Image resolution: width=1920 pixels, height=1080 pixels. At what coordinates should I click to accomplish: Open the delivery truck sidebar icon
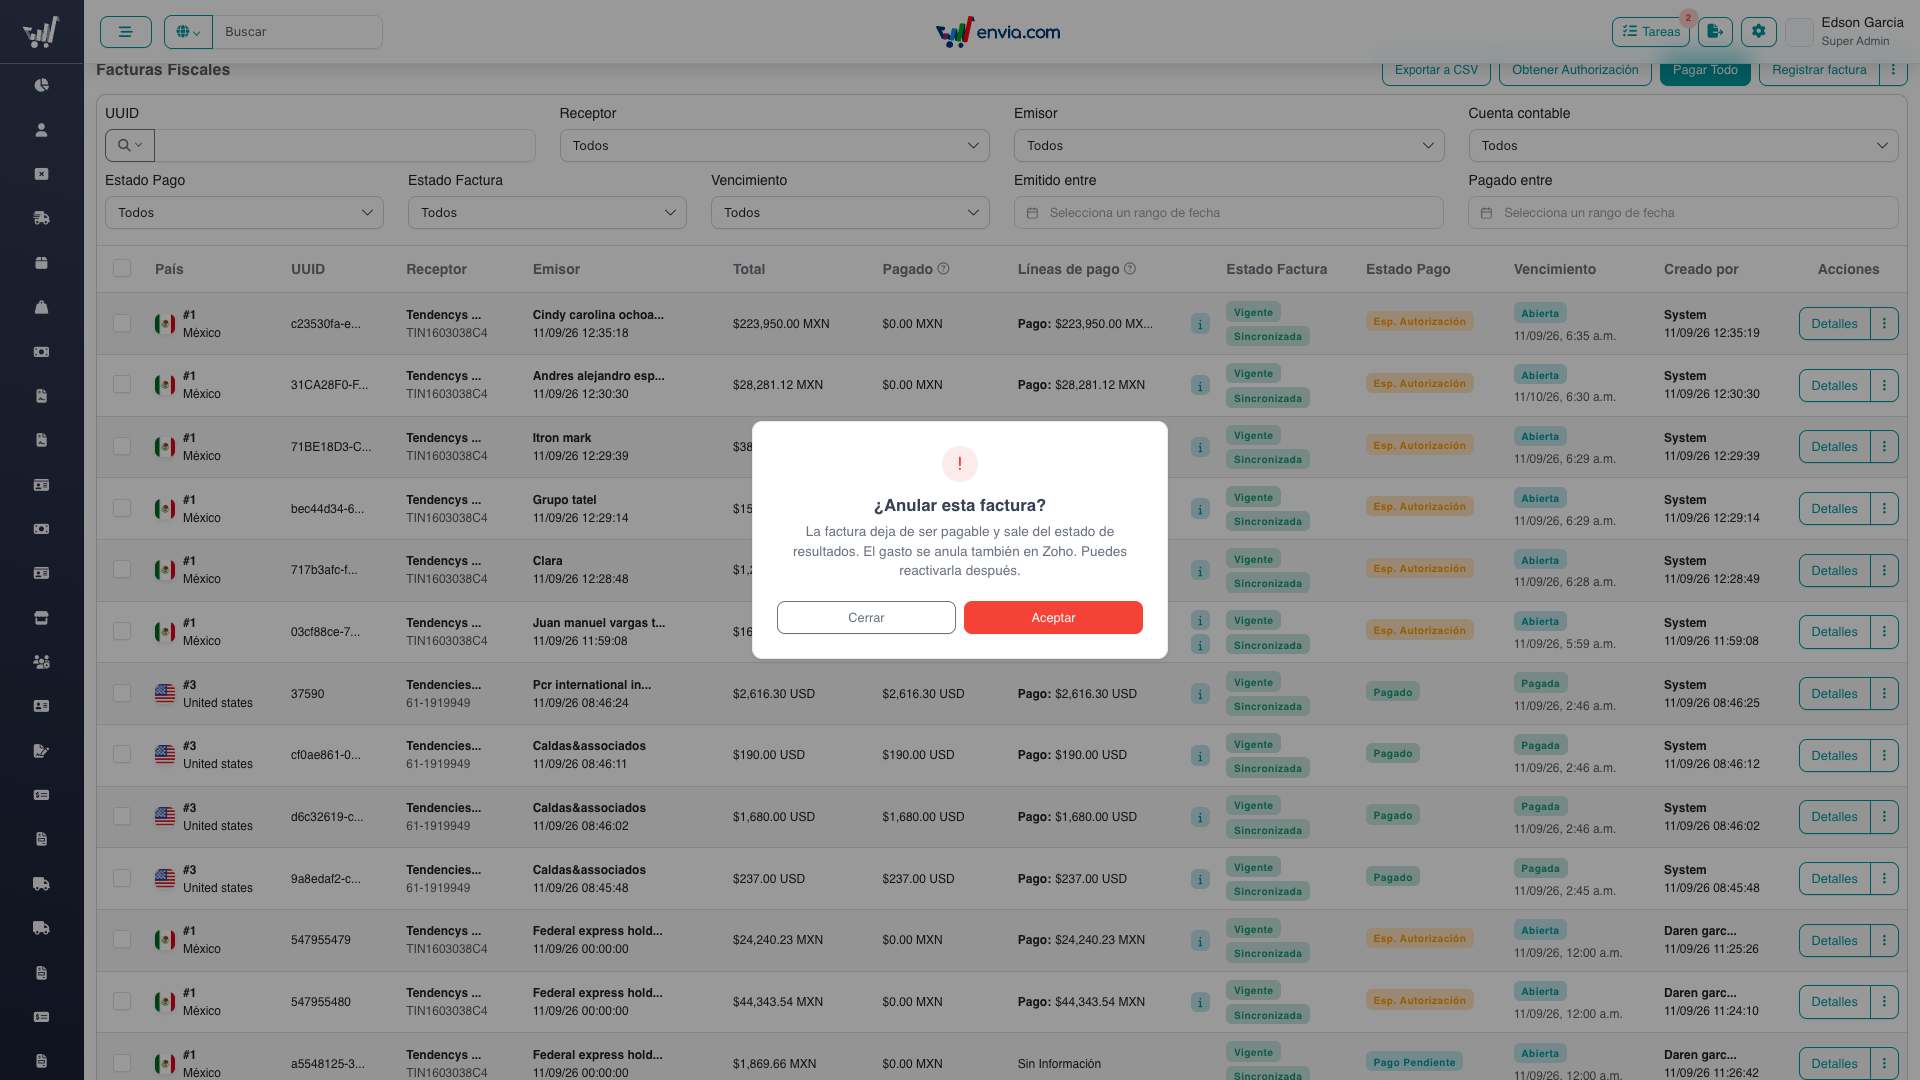41,218
